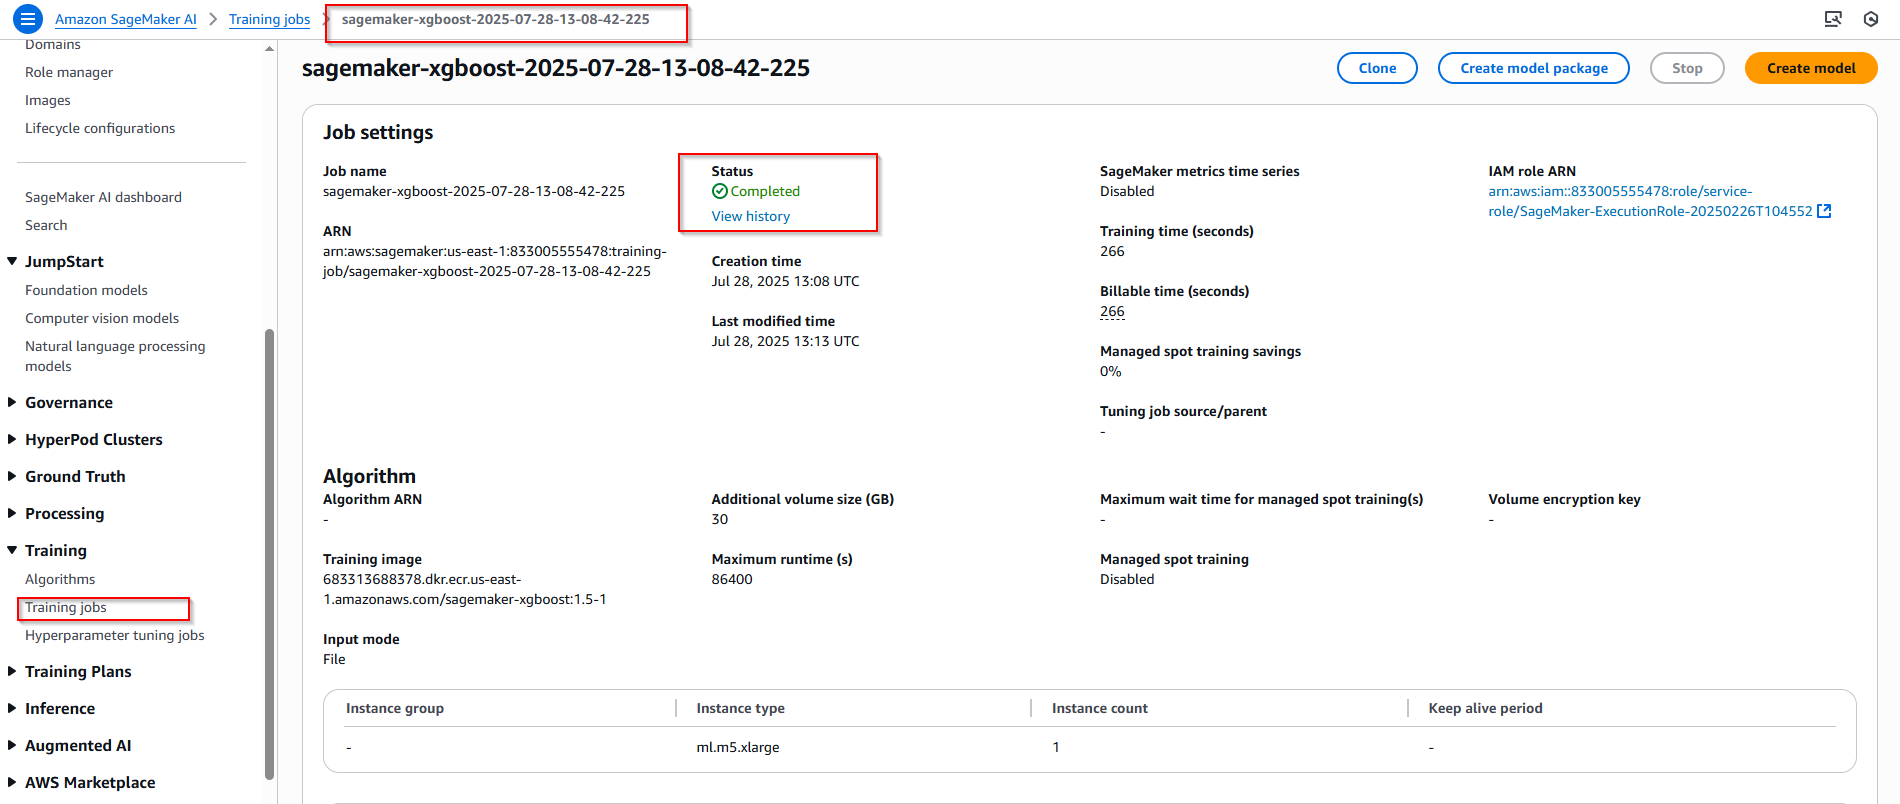Screen dimensions: 1900x804
Task: Click the Billable time value 266
Action: coord(1112,311)
